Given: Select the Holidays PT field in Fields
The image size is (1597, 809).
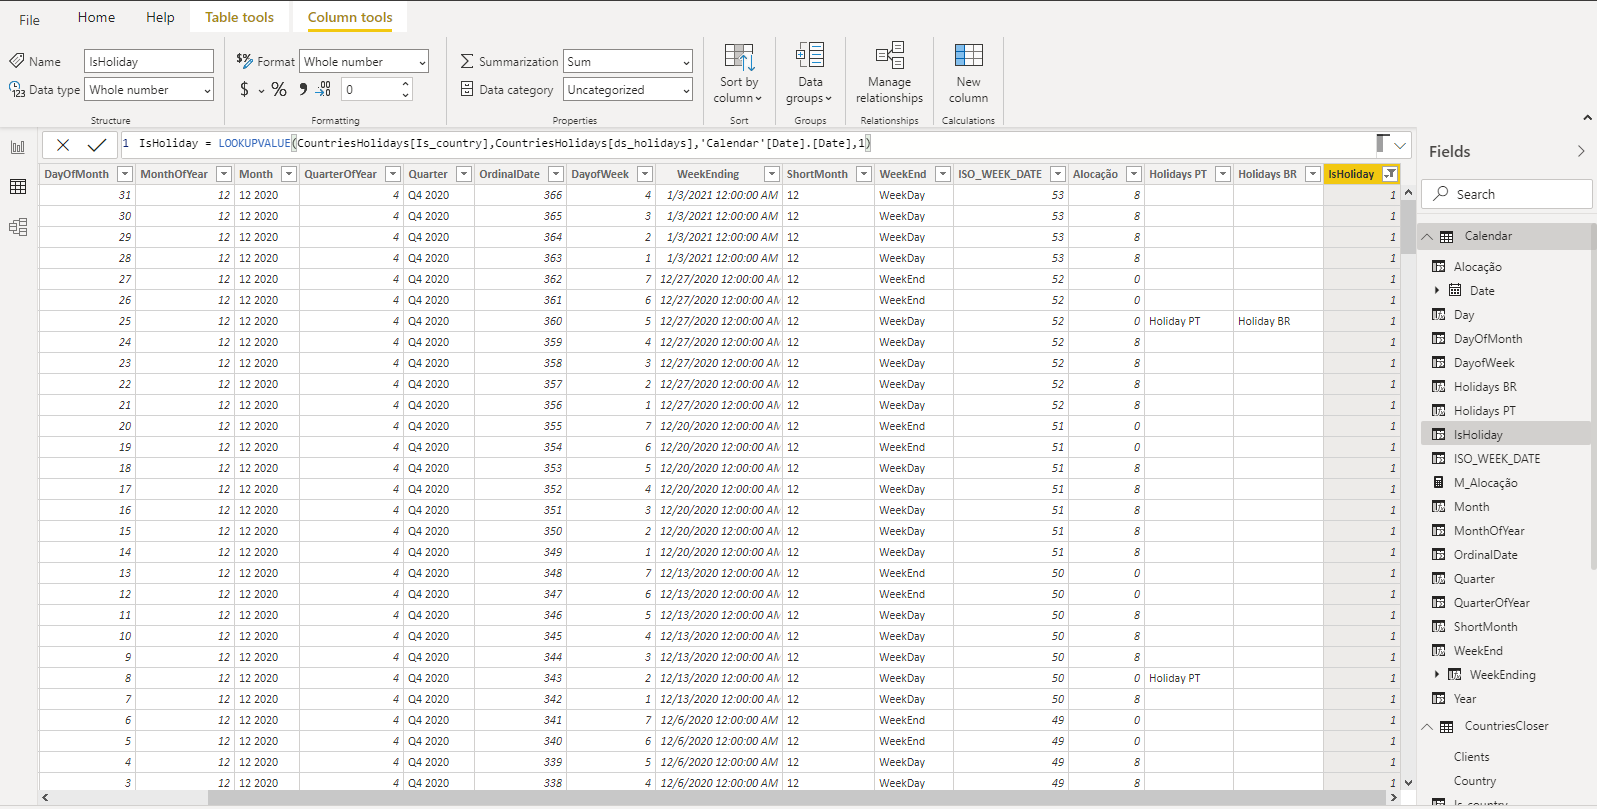Looking at the screenshot, I should click(1484, 411).
